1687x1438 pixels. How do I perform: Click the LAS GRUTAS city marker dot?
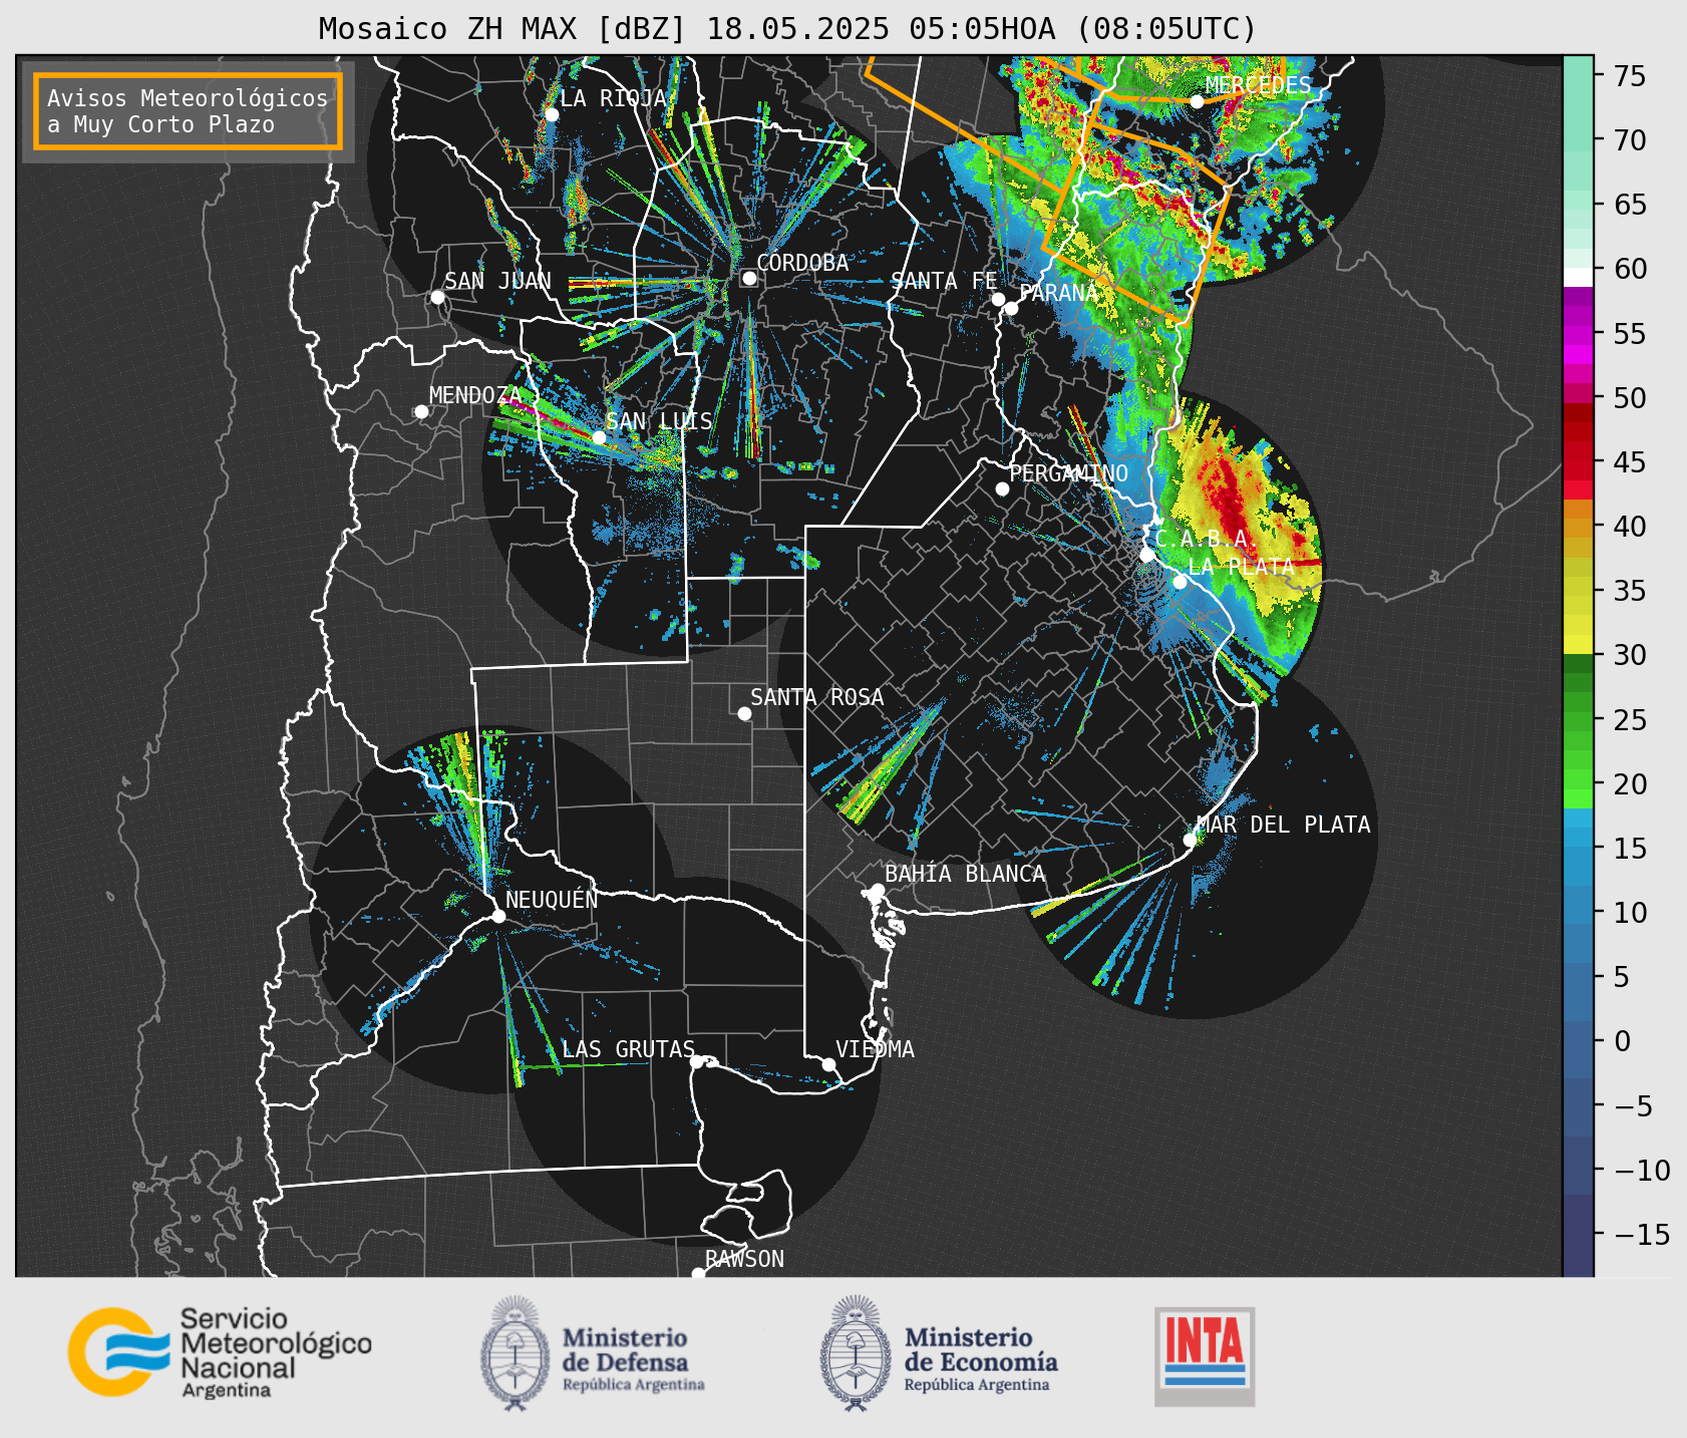(x=697, y=1061)
